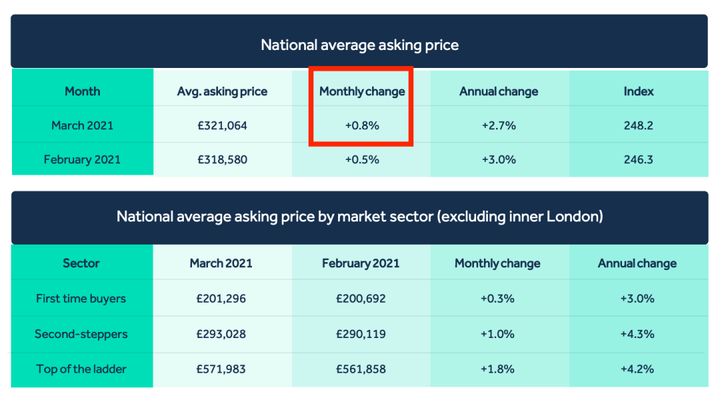The width and height of the screenshot is (720, 398).
Task: Click the First time buyers row label
Action: 81,298
